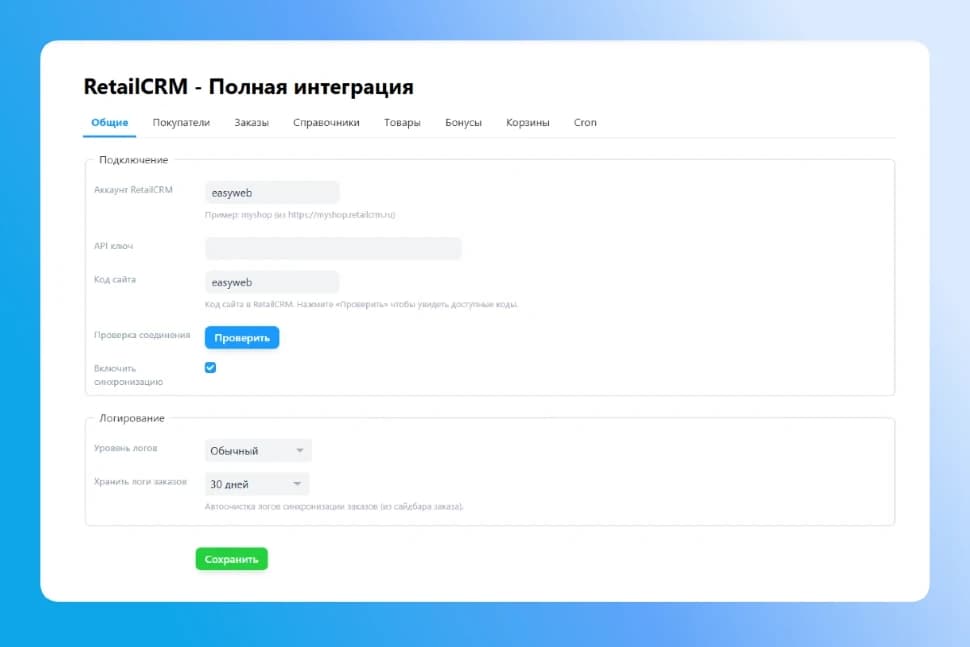Click the Код сайта input field

(x=272, y=282)
